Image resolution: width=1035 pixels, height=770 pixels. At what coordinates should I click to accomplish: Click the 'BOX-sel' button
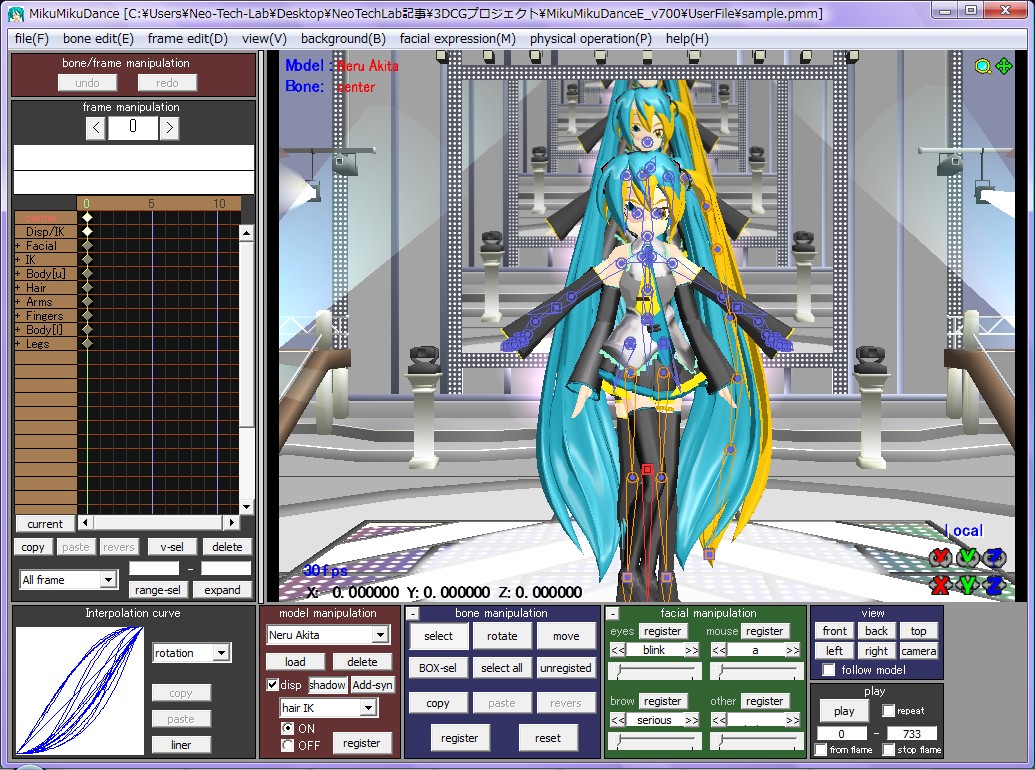coord(438,668)
